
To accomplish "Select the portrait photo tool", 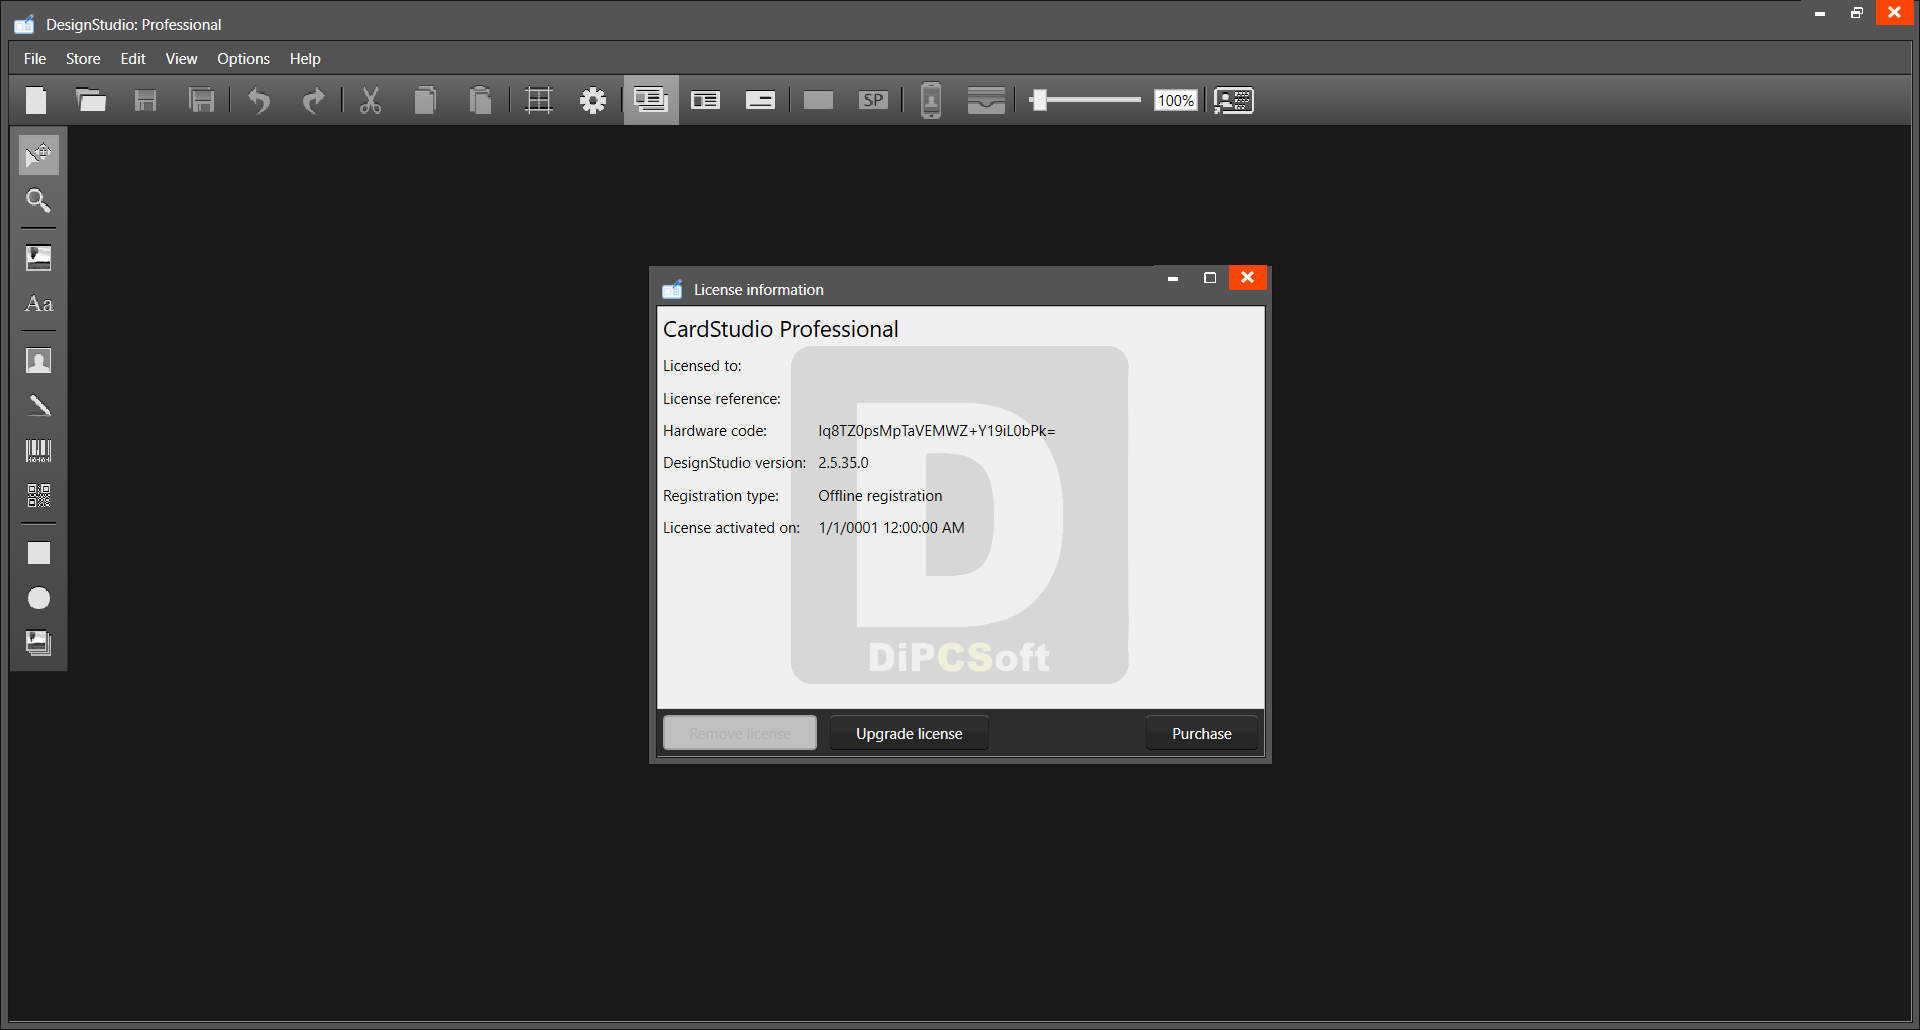I will (39, 361).
